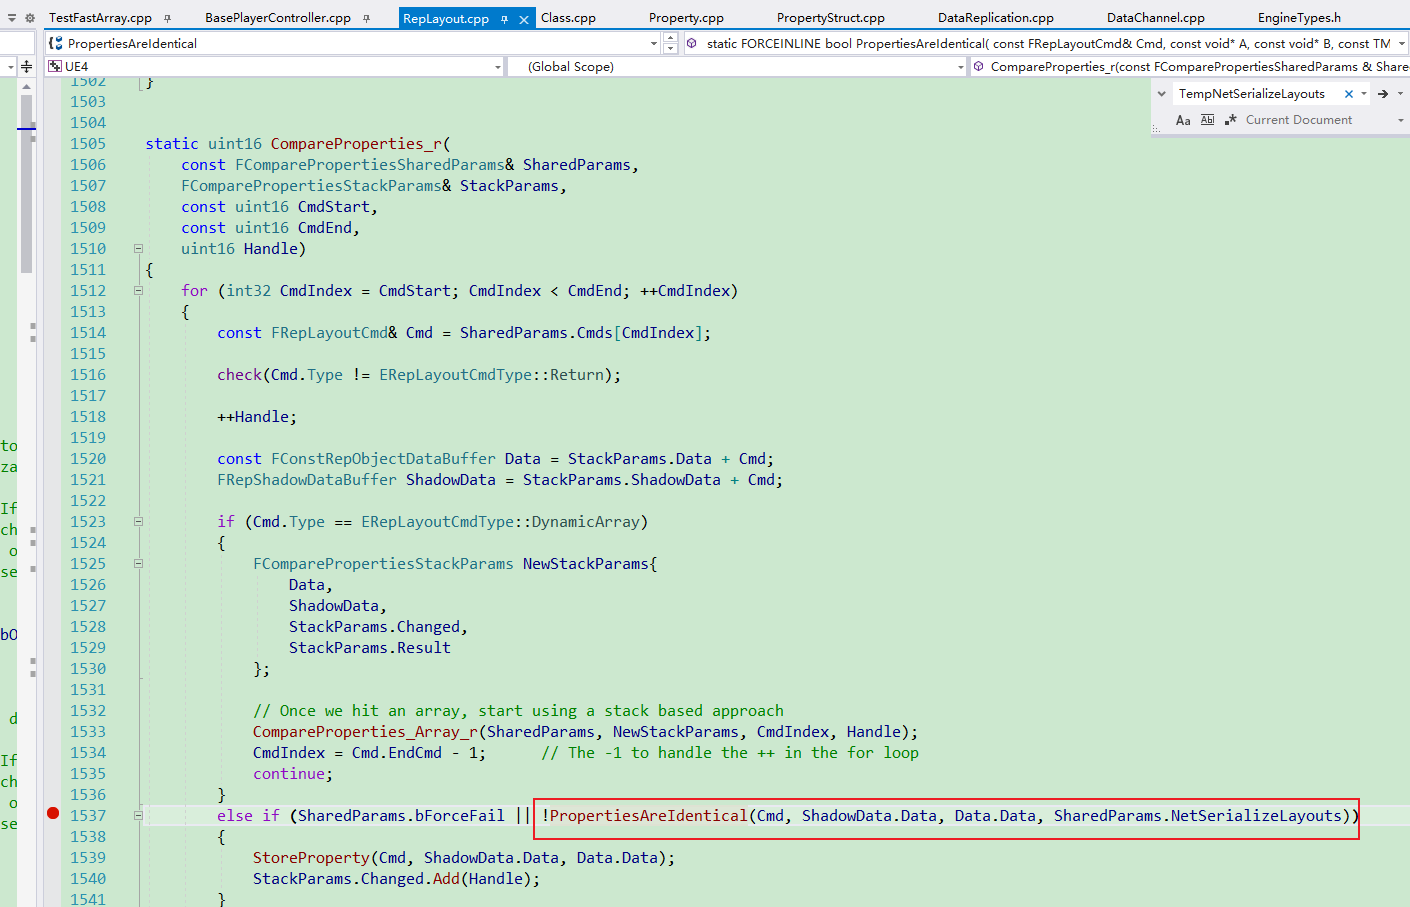Collapse the NewStackParams block at line 1525
This screenshot has height=907, width=1410.
(x=138, y=564)
